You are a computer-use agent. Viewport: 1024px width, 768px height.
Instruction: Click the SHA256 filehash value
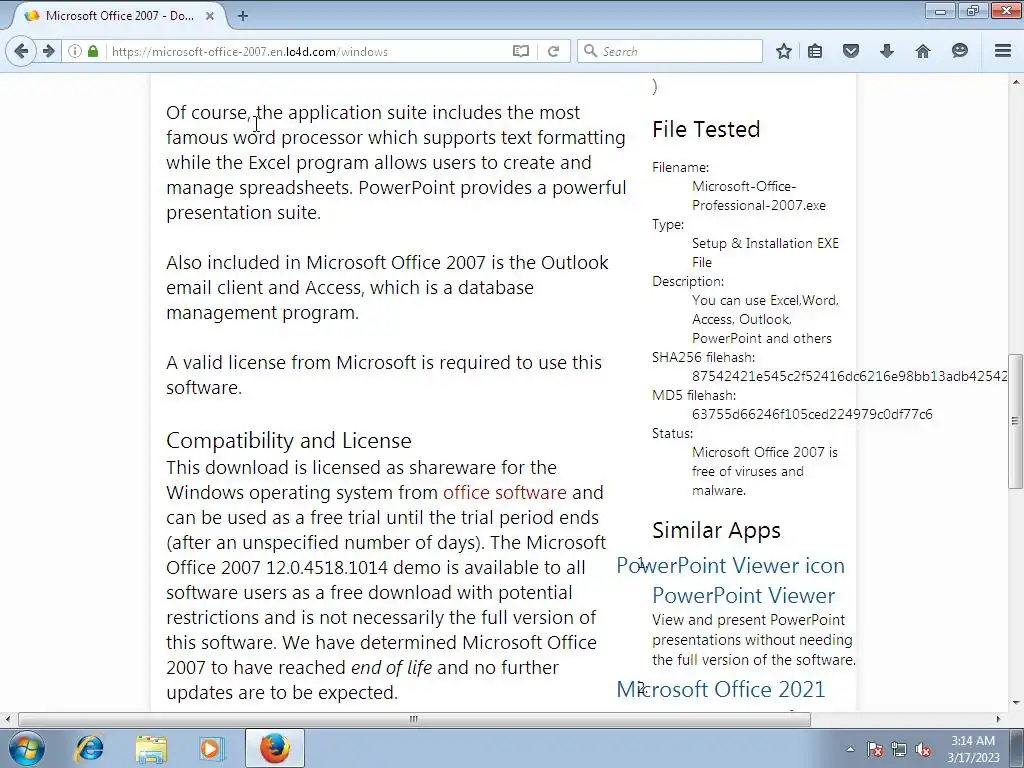[x=849, y=376]
